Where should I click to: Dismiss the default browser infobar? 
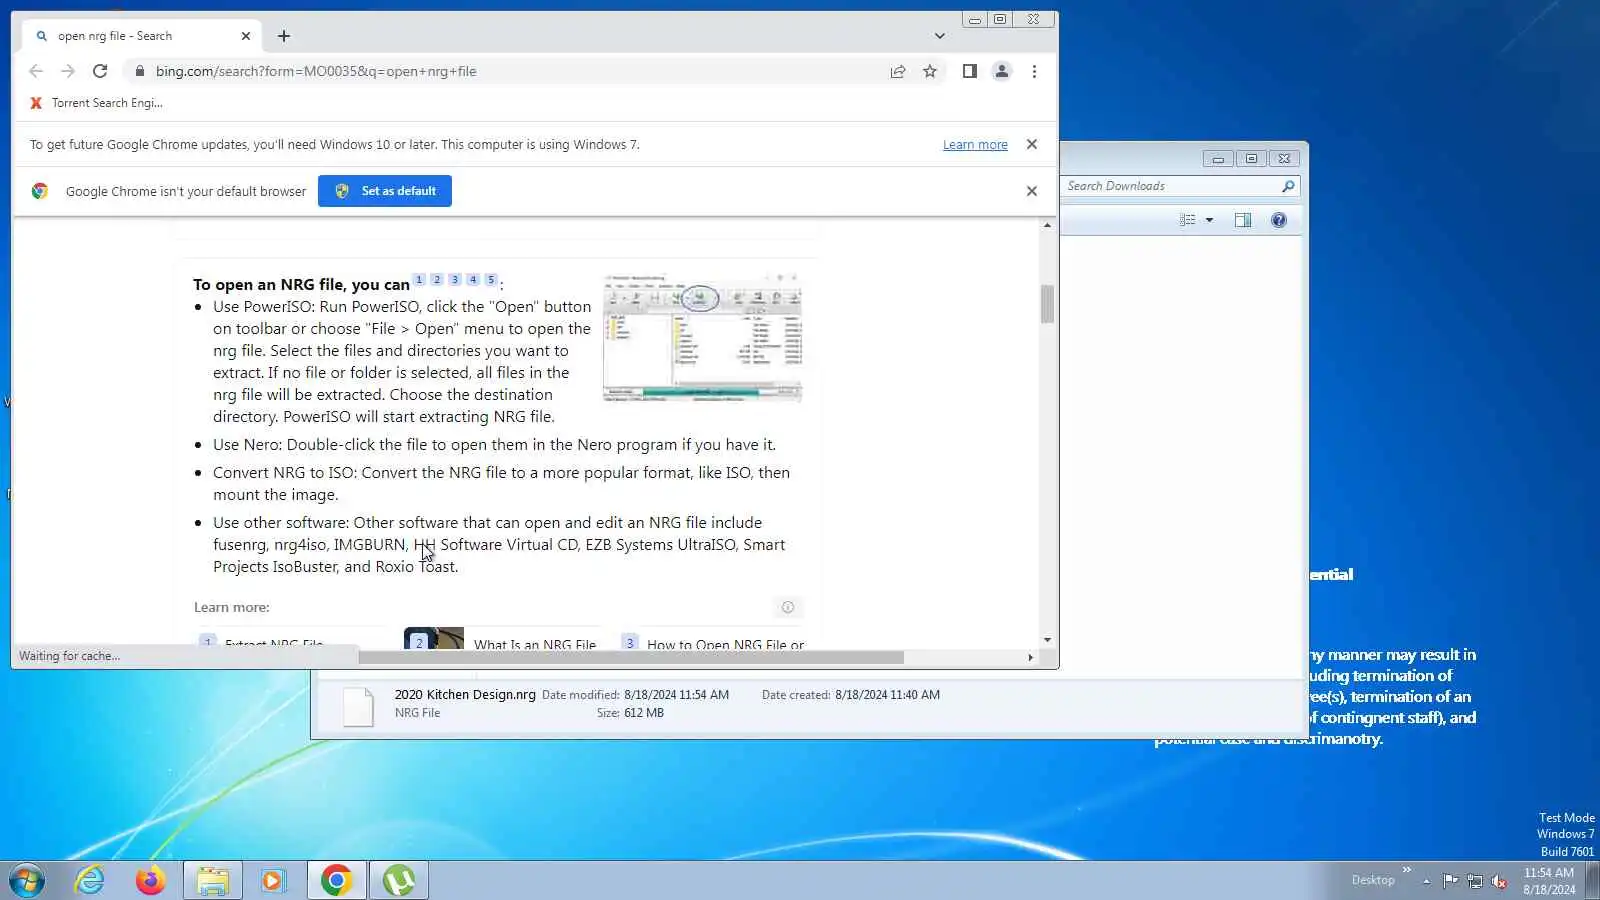tap(1032, 191)
